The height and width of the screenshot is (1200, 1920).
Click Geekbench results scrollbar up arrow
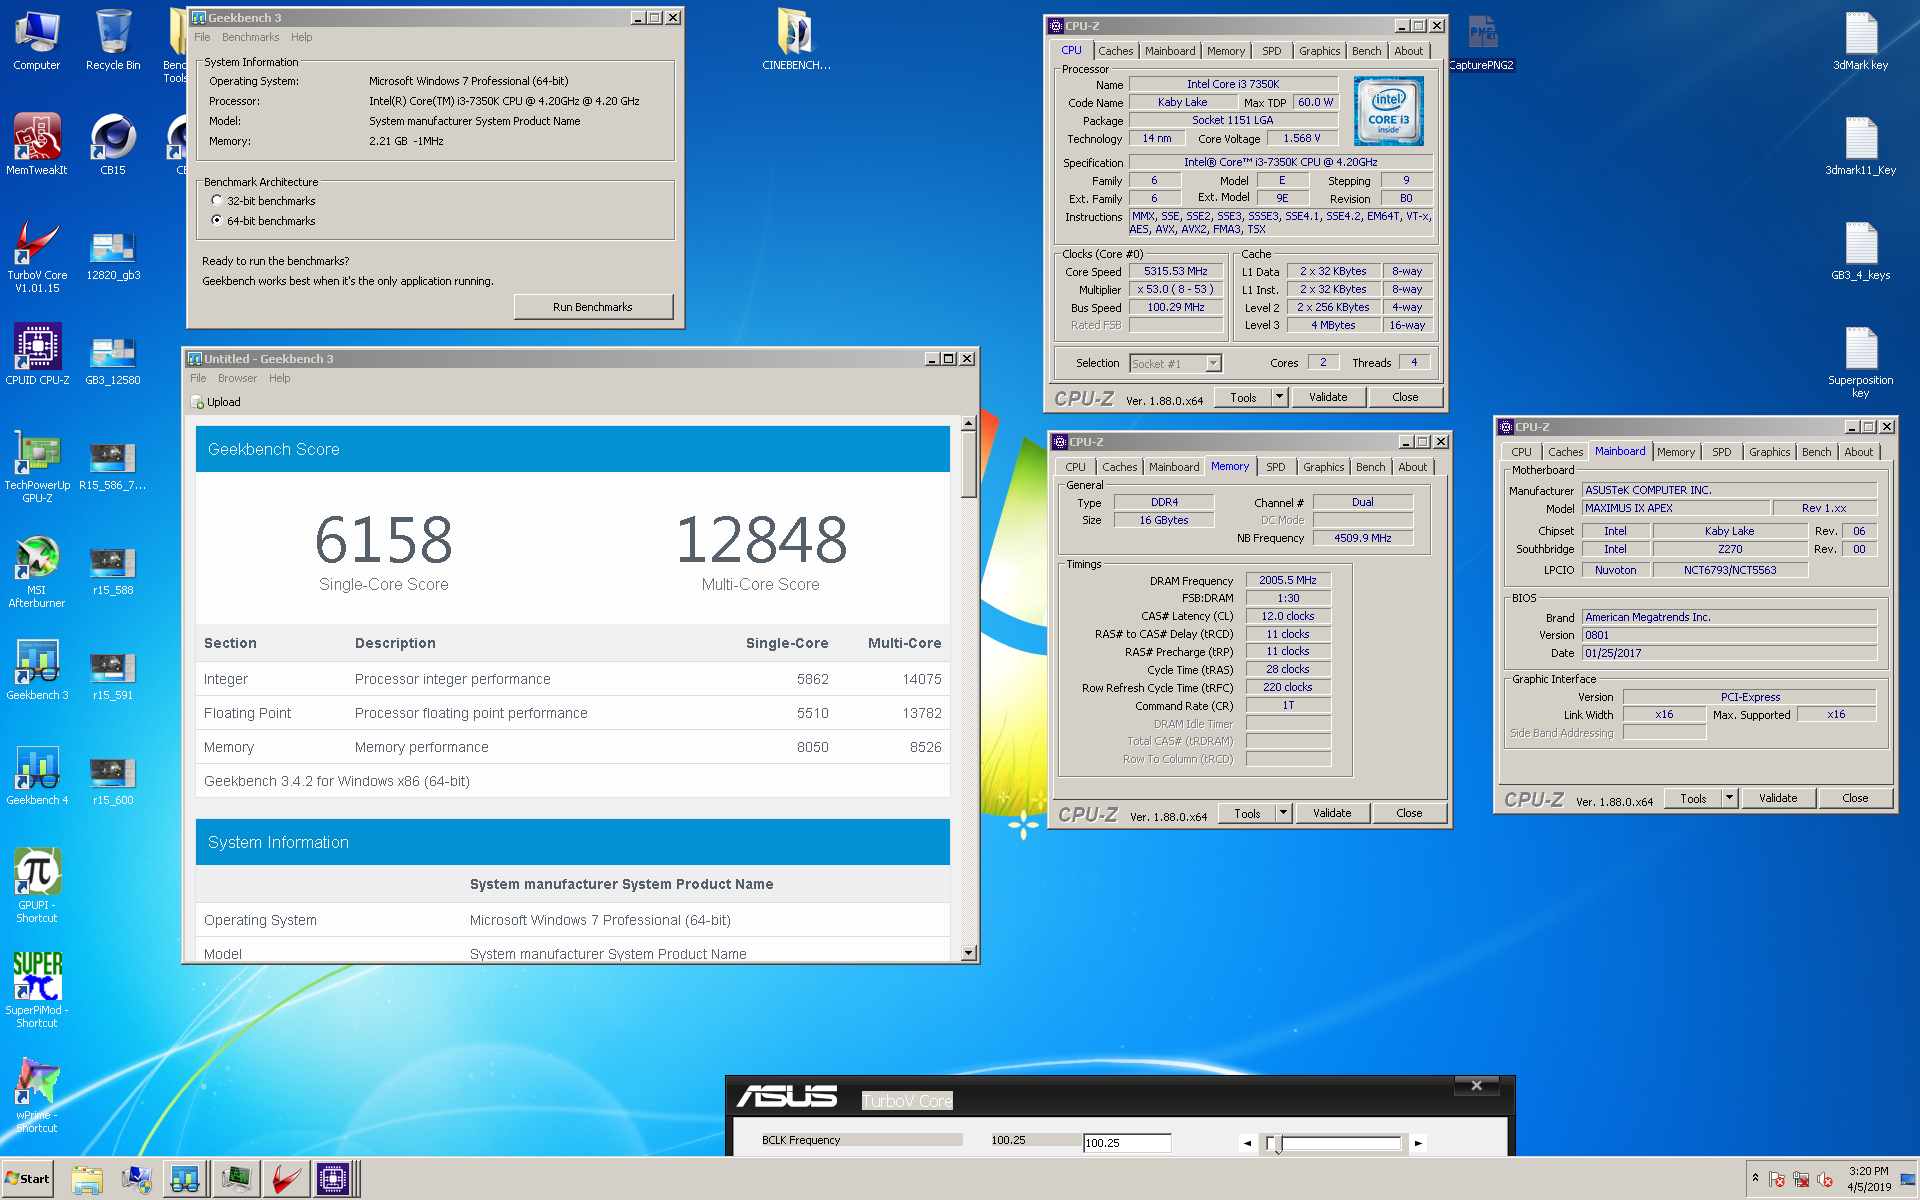point(968,423)
